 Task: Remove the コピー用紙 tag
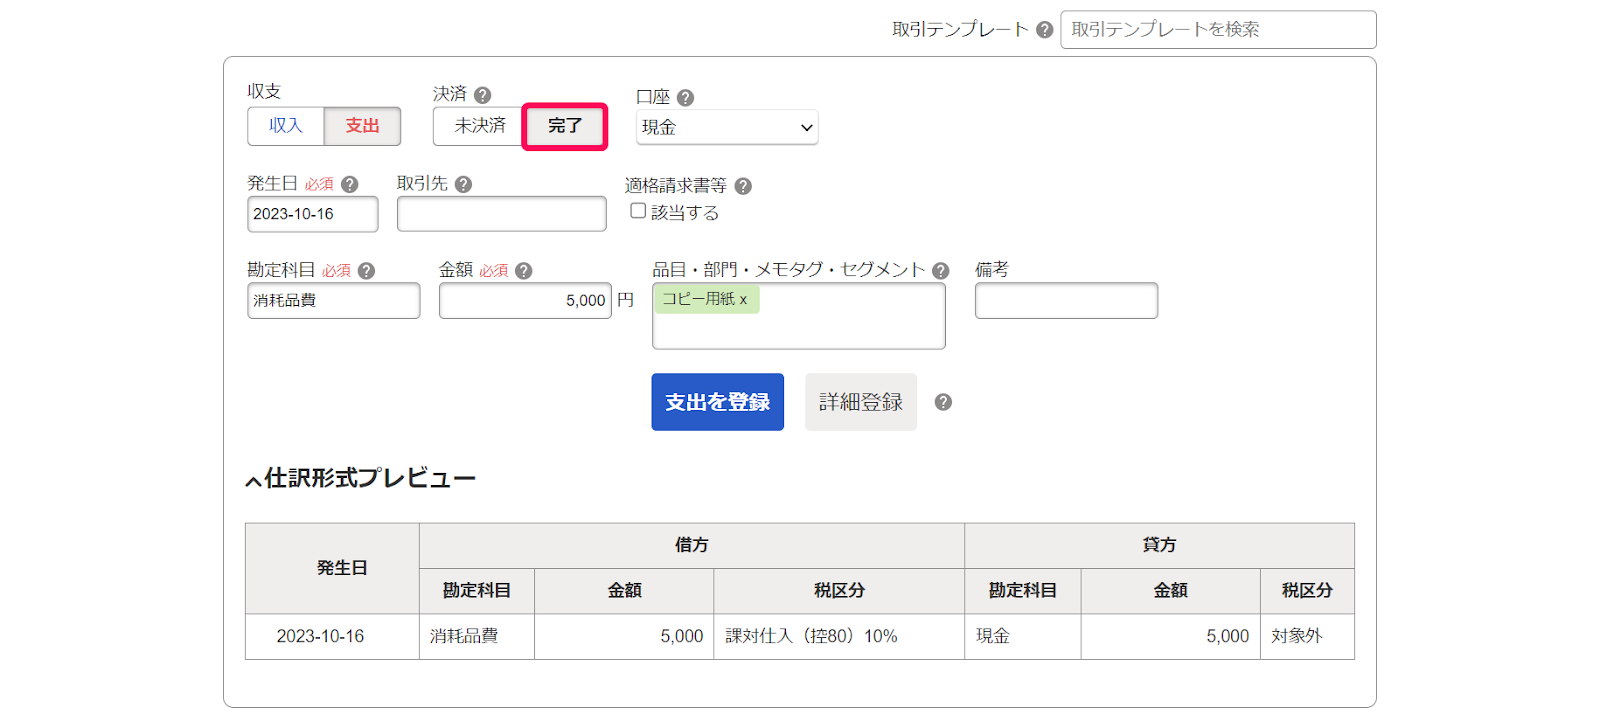pyautogui.click(x=743, y=300)
